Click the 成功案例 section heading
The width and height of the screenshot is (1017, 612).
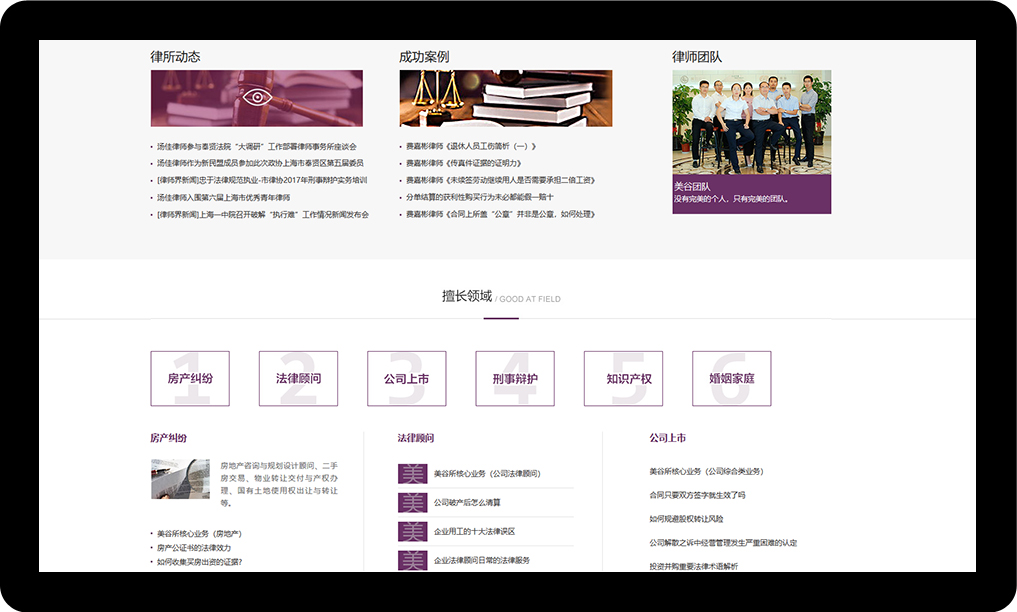[x=424, y=57]
